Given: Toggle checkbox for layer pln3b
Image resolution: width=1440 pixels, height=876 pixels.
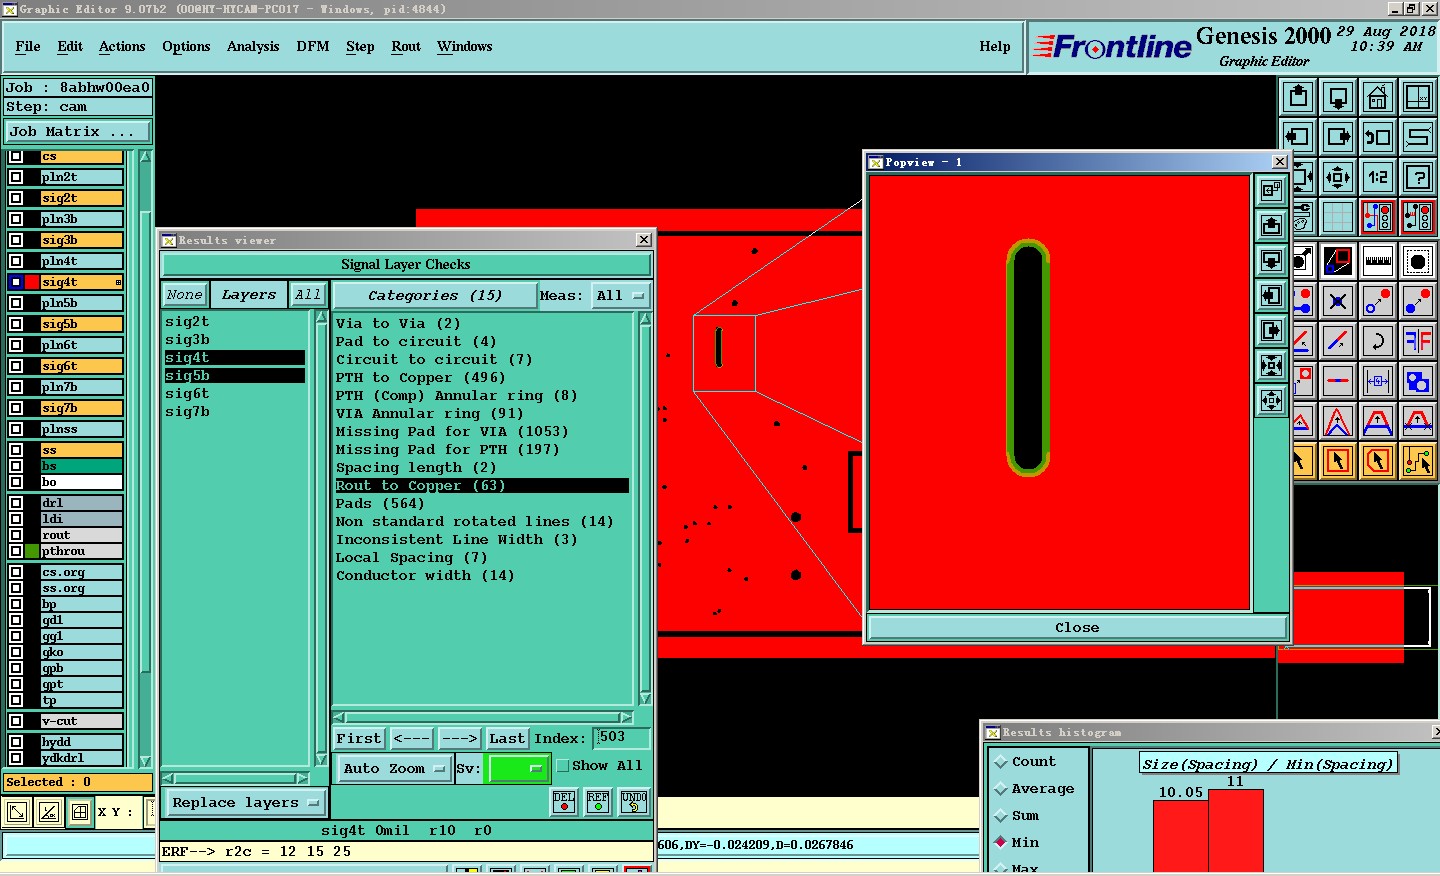Looking at the screenshot, I should [16, 219].
